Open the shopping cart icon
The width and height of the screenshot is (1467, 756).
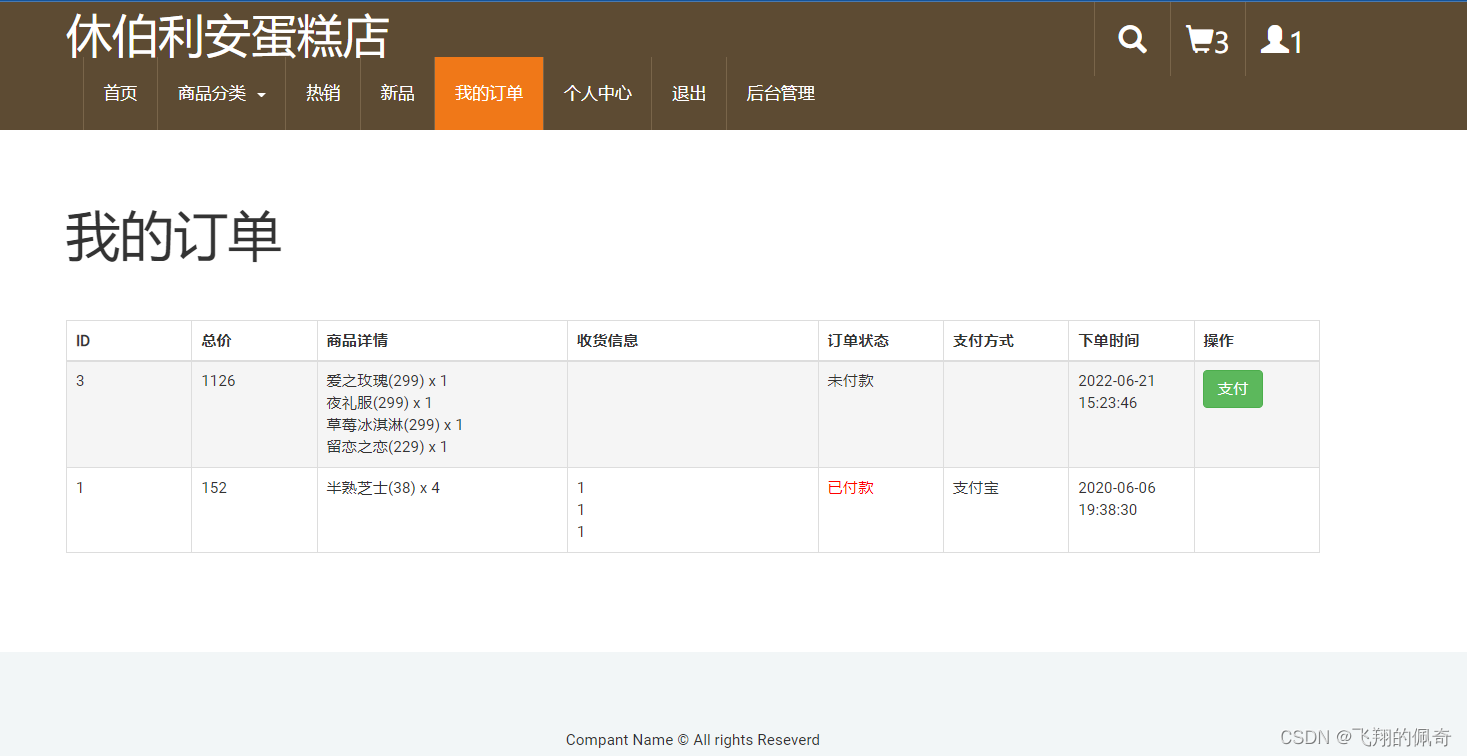1206,40
